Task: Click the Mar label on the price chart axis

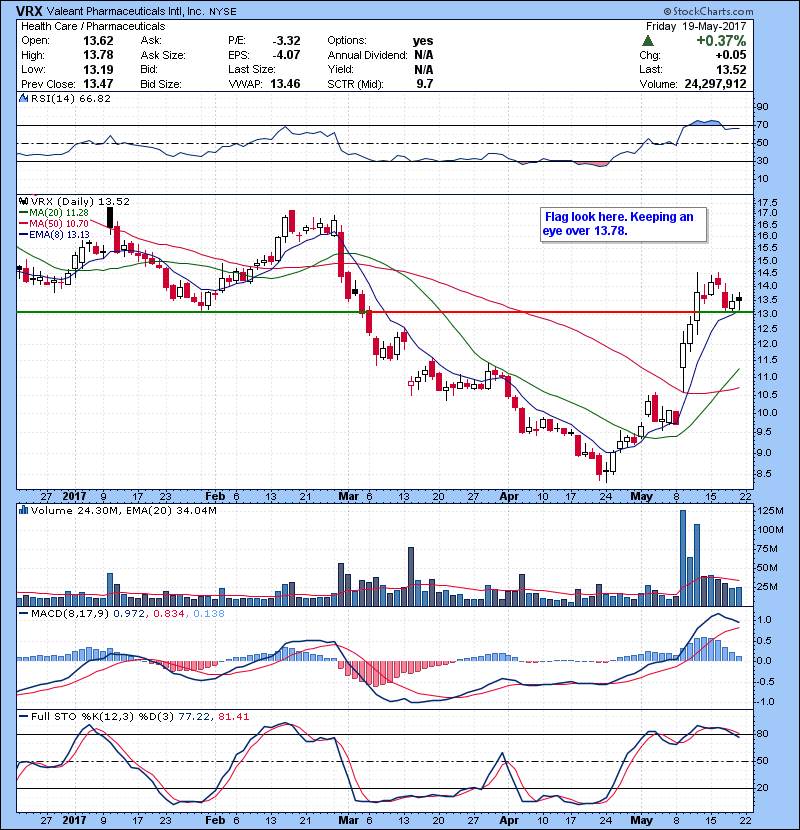Action: point(348,496)
